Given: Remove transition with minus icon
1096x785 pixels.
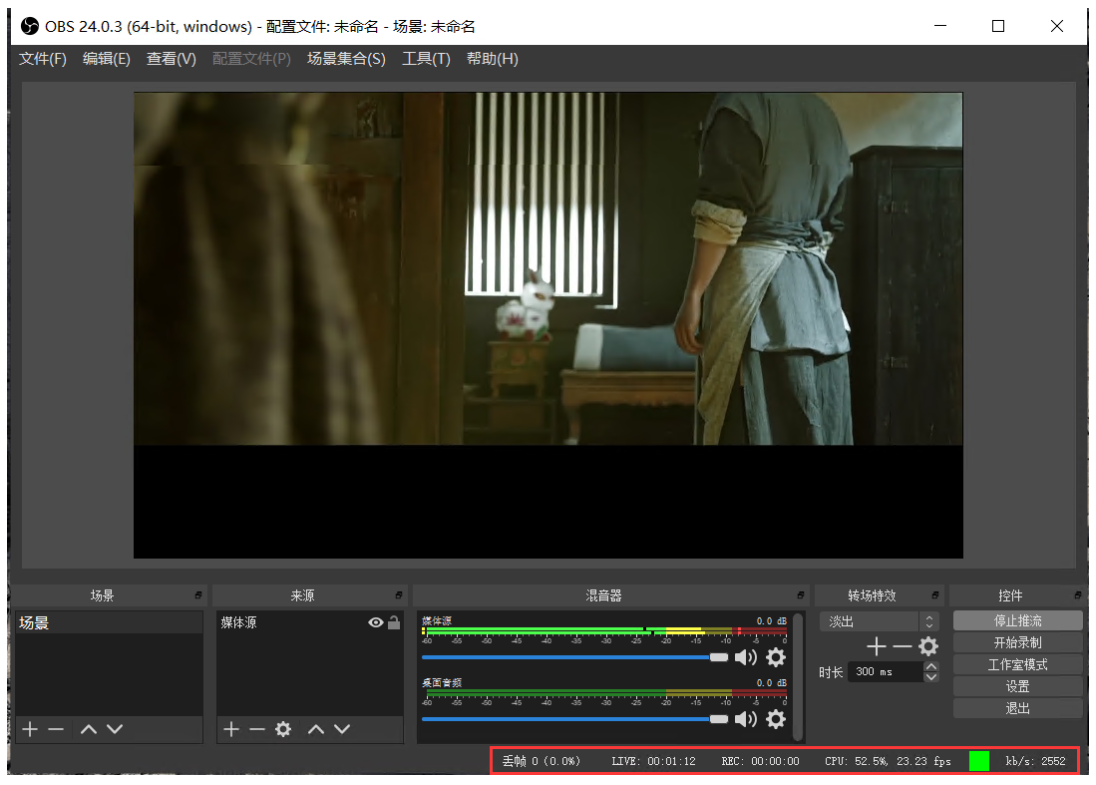Looking at the screenshot, I should coord(902,647).
